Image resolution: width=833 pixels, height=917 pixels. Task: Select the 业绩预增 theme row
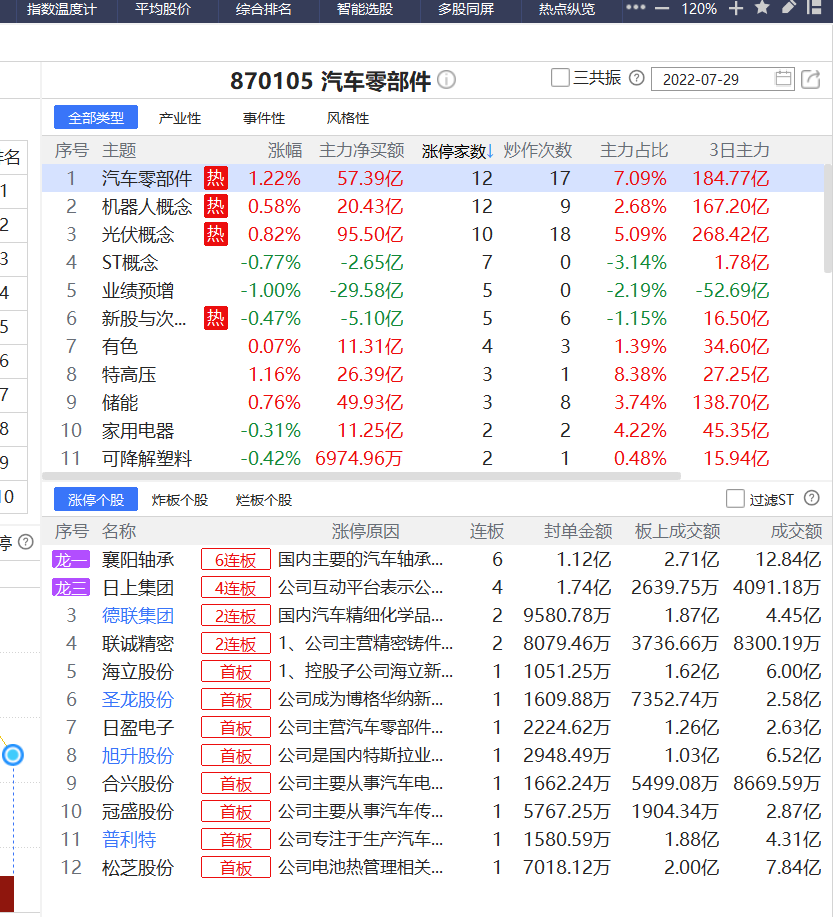point(433,290)
